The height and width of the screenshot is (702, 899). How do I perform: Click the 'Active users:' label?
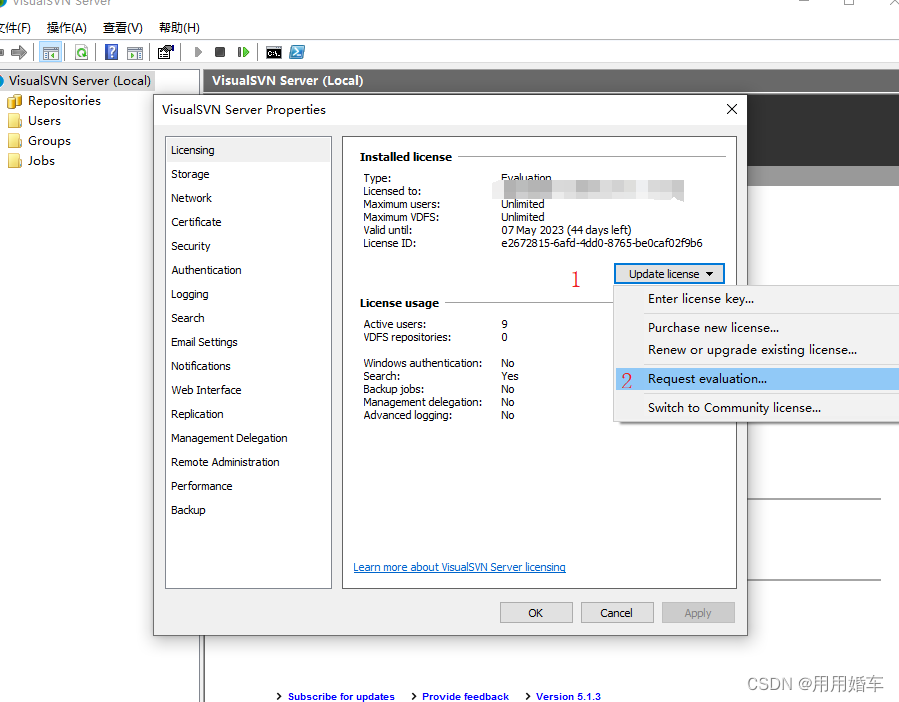tap(394, 324)
